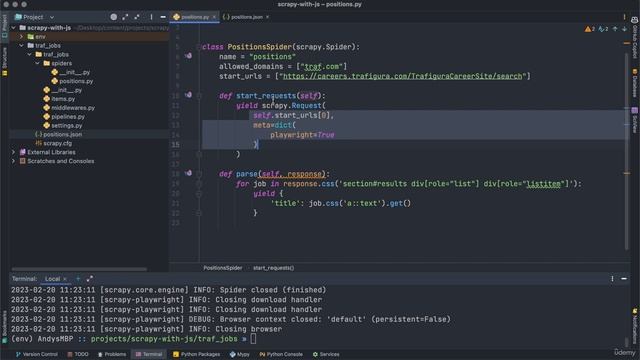
Task: Open GitHub Copilot side panel
Action: (x=635, y=38)
